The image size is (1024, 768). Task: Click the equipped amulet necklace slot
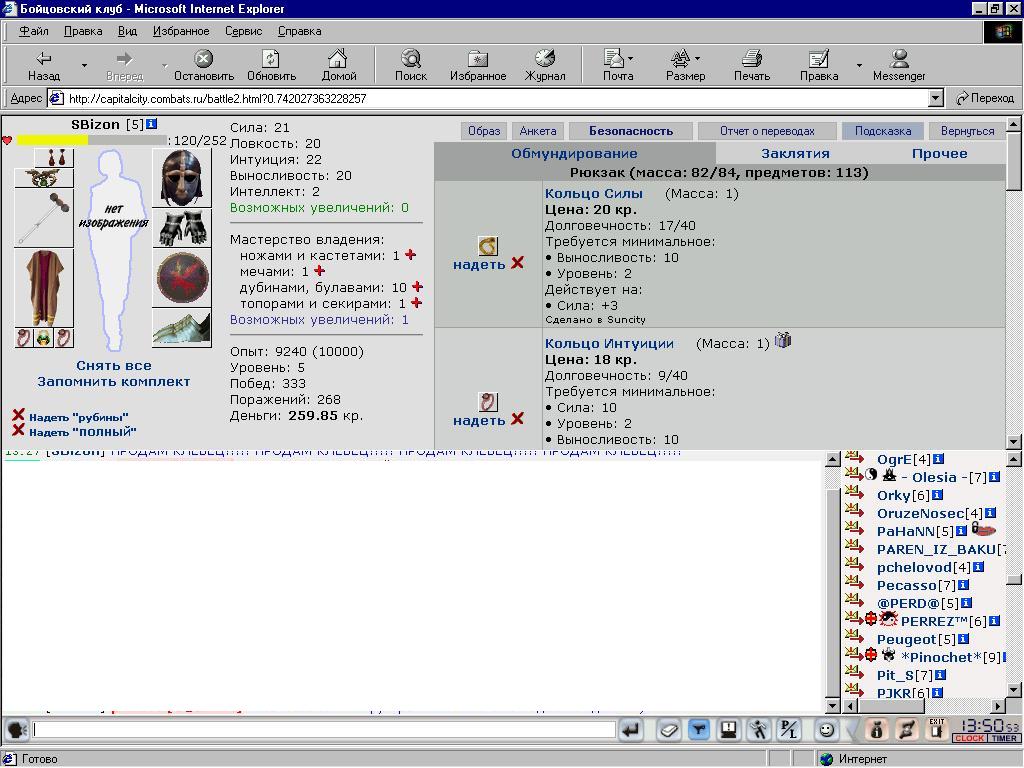coord(44,178)
